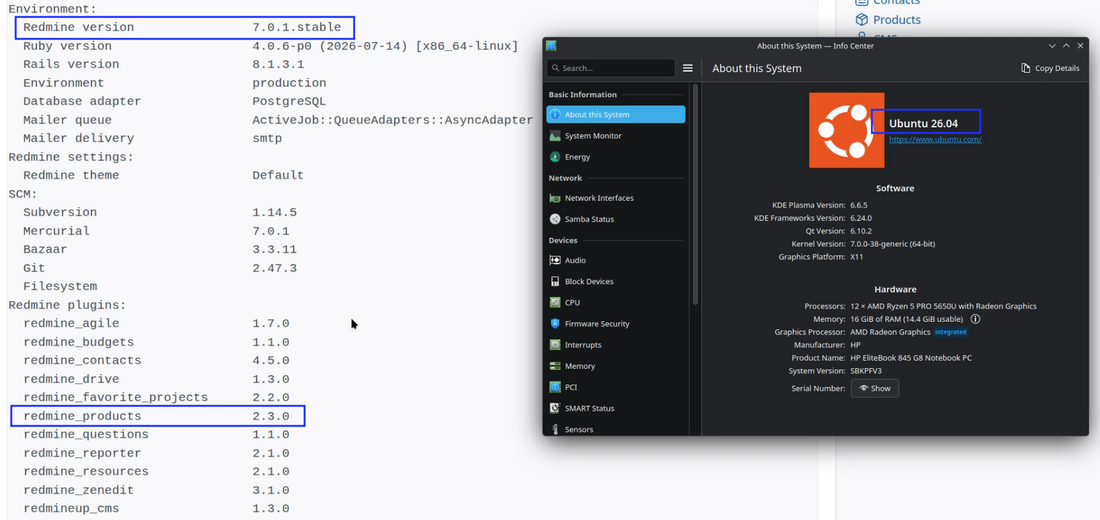Open the Audio devices page
The width and height of the screenshot is (1100, 520).
(615, 260)
